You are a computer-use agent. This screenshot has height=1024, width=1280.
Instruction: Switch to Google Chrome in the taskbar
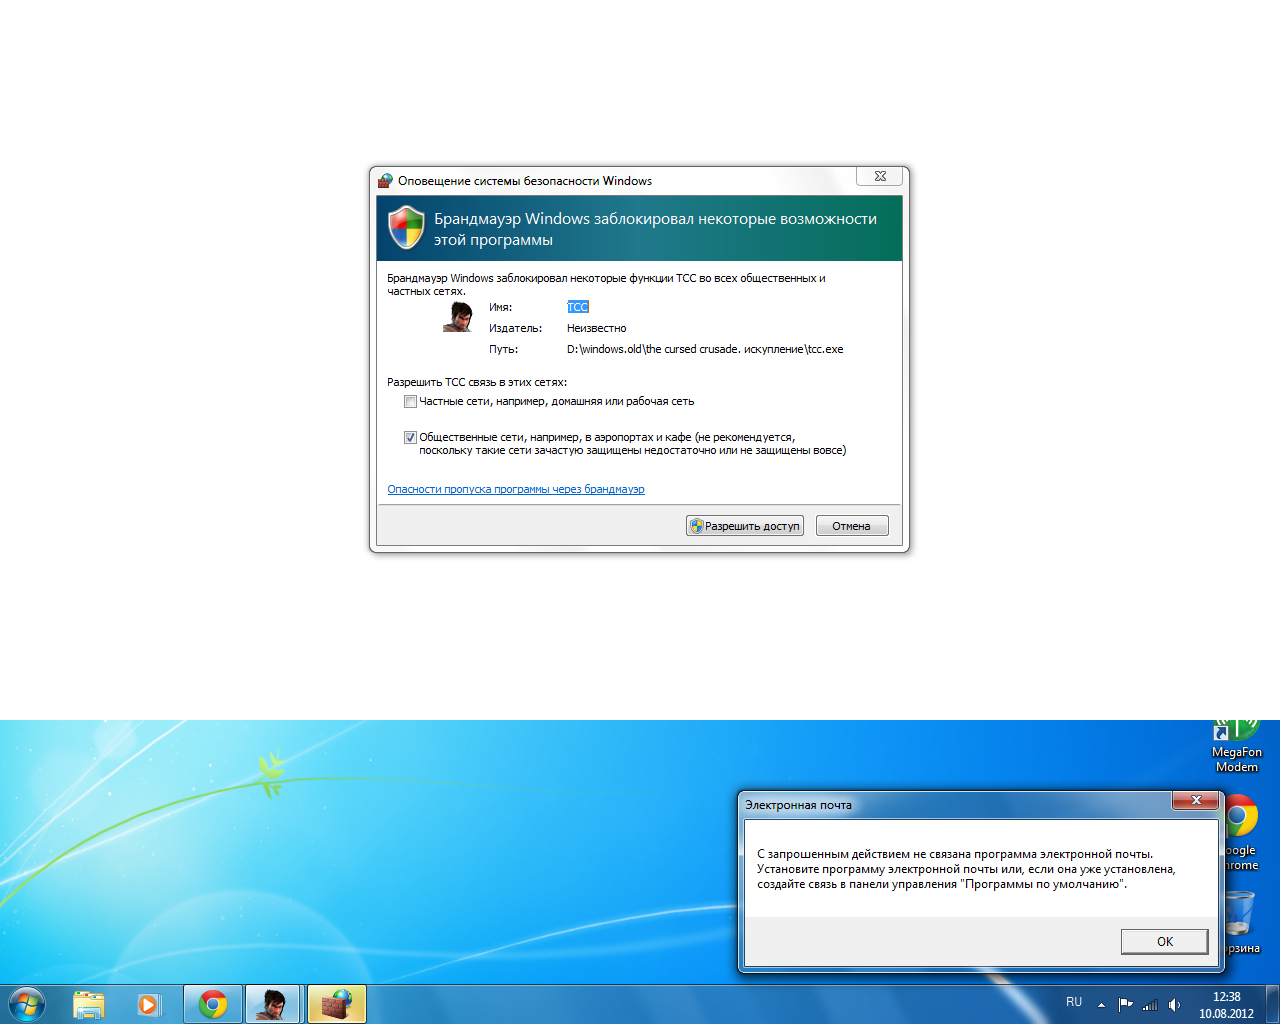click(x=212, y=1004)
